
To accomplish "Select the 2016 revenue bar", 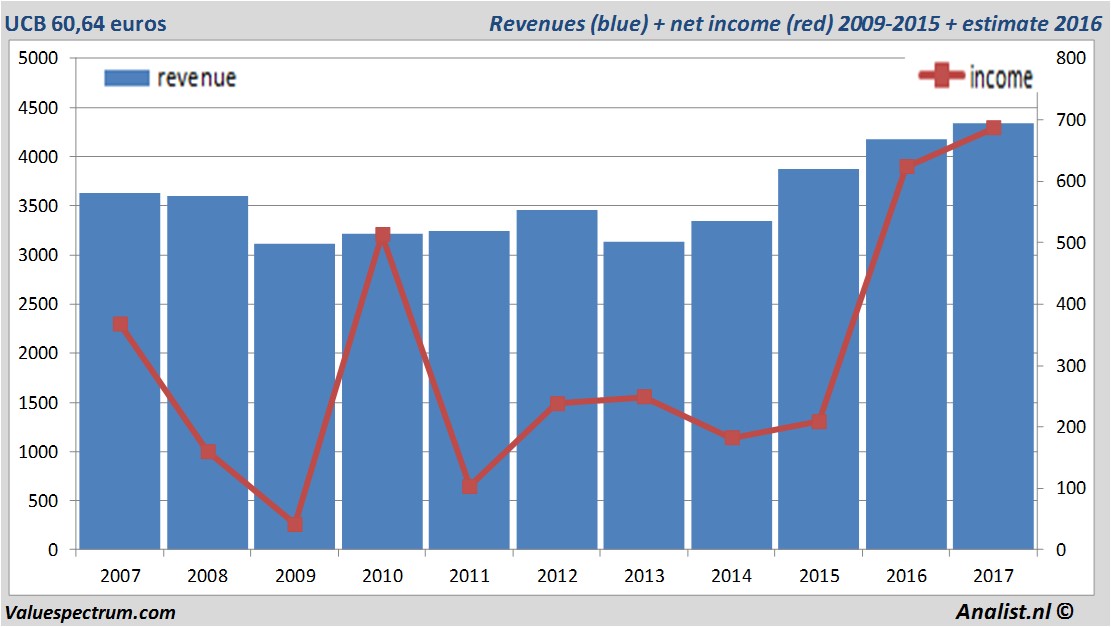I will tap(906, 344).
